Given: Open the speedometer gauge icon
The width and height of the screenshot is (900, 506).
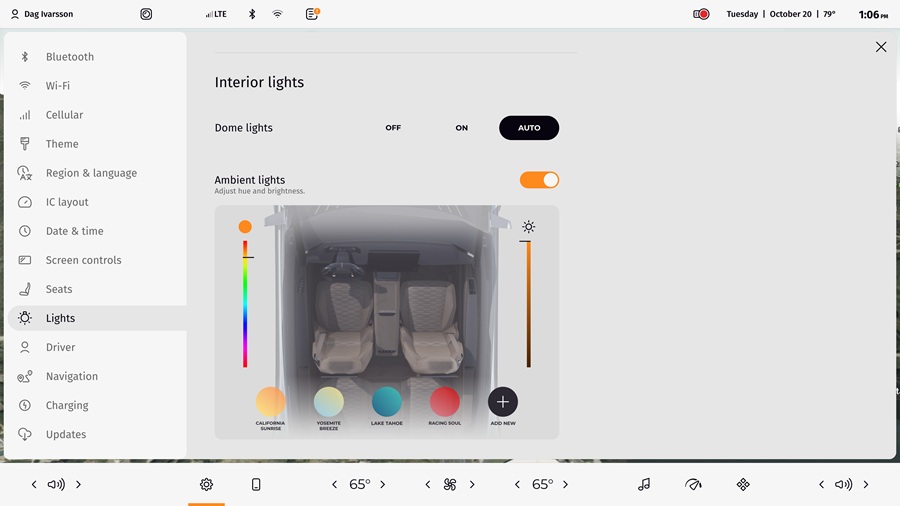Looking at the screenshot, I should (x=693, y=484).
